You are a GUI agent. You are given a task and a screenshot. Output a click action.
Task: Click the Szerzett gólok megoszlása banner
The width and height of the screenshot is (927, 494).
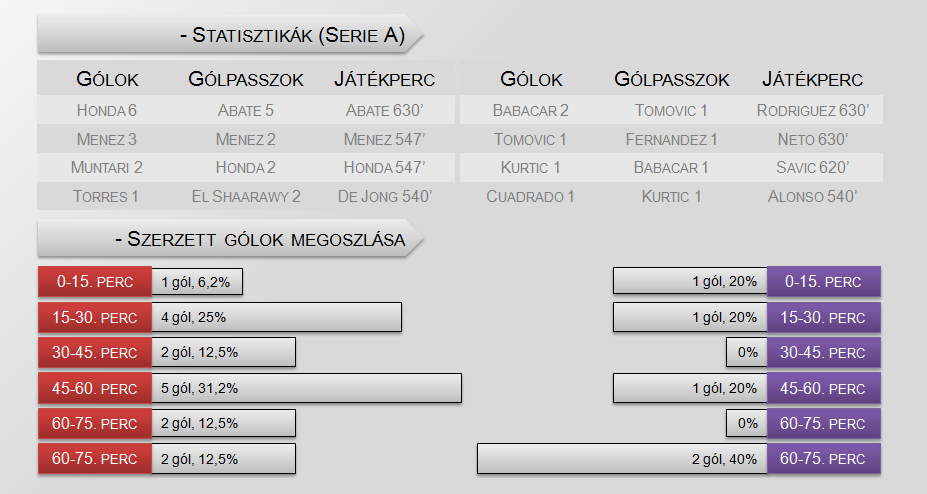point(231,239)
